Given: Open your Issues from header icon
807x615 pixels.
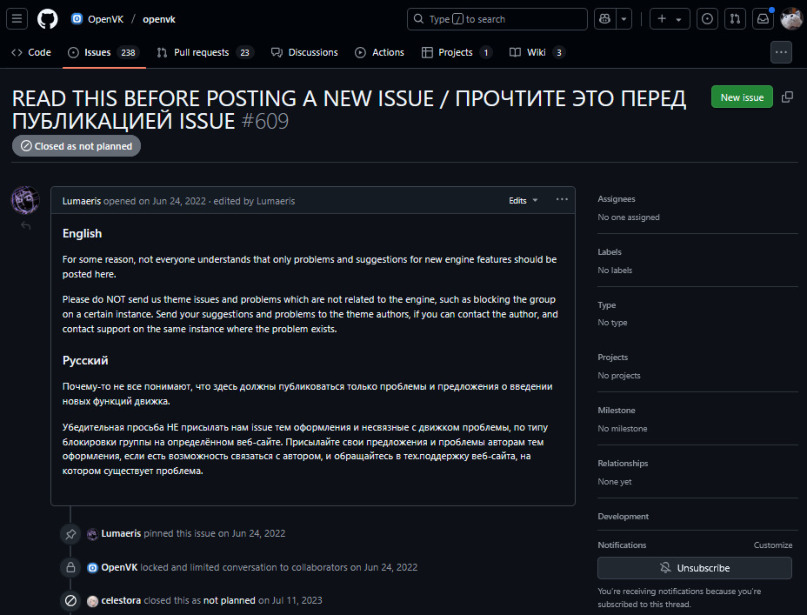Looking at the screenshot, I should [707, 19].
